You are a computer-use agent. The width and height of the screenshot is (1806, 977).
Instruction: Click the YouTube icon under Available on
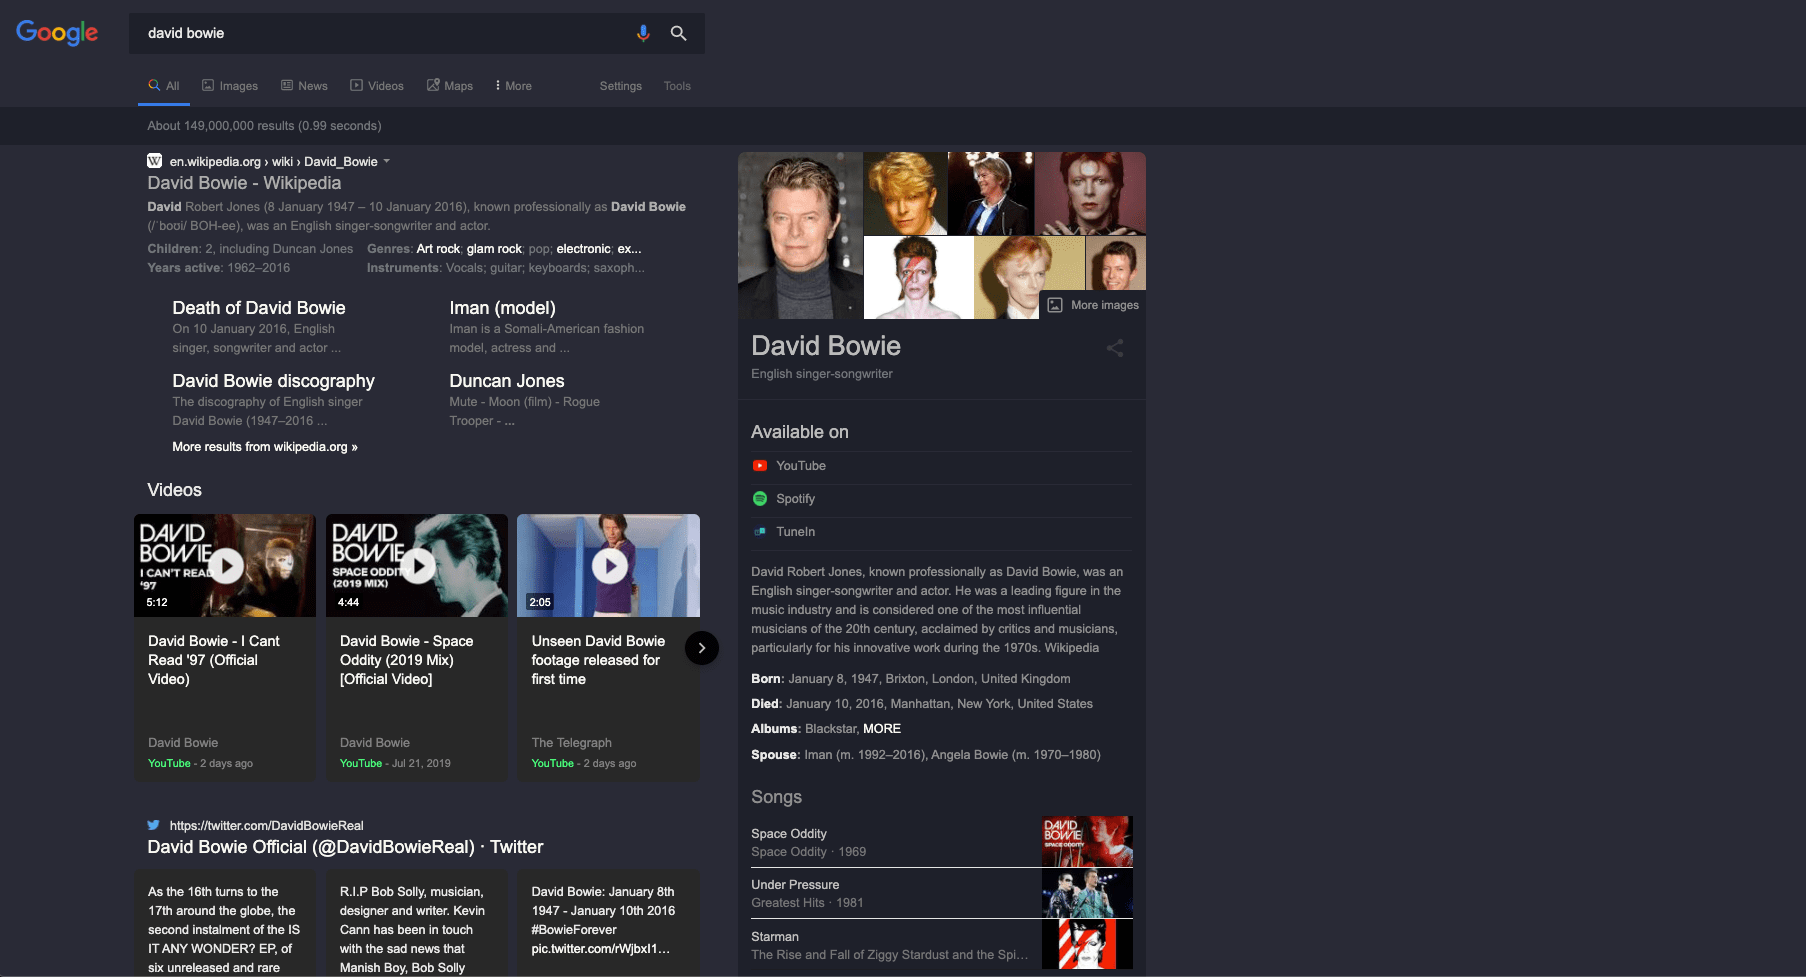[760, 466]
